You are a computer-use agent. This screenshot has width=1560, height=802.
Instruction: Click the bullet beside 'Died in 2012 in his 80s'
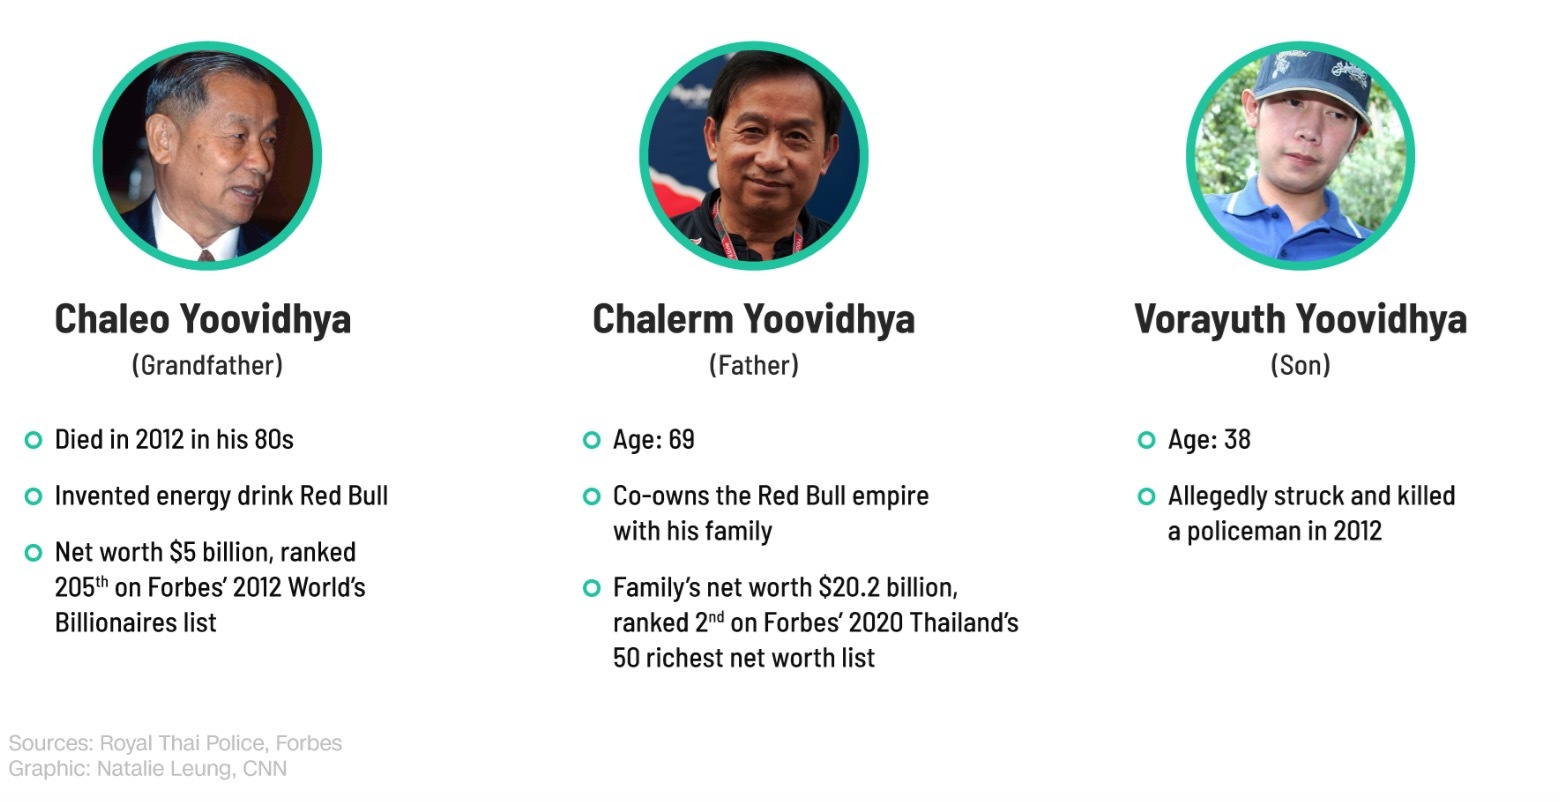pos(33,440)
